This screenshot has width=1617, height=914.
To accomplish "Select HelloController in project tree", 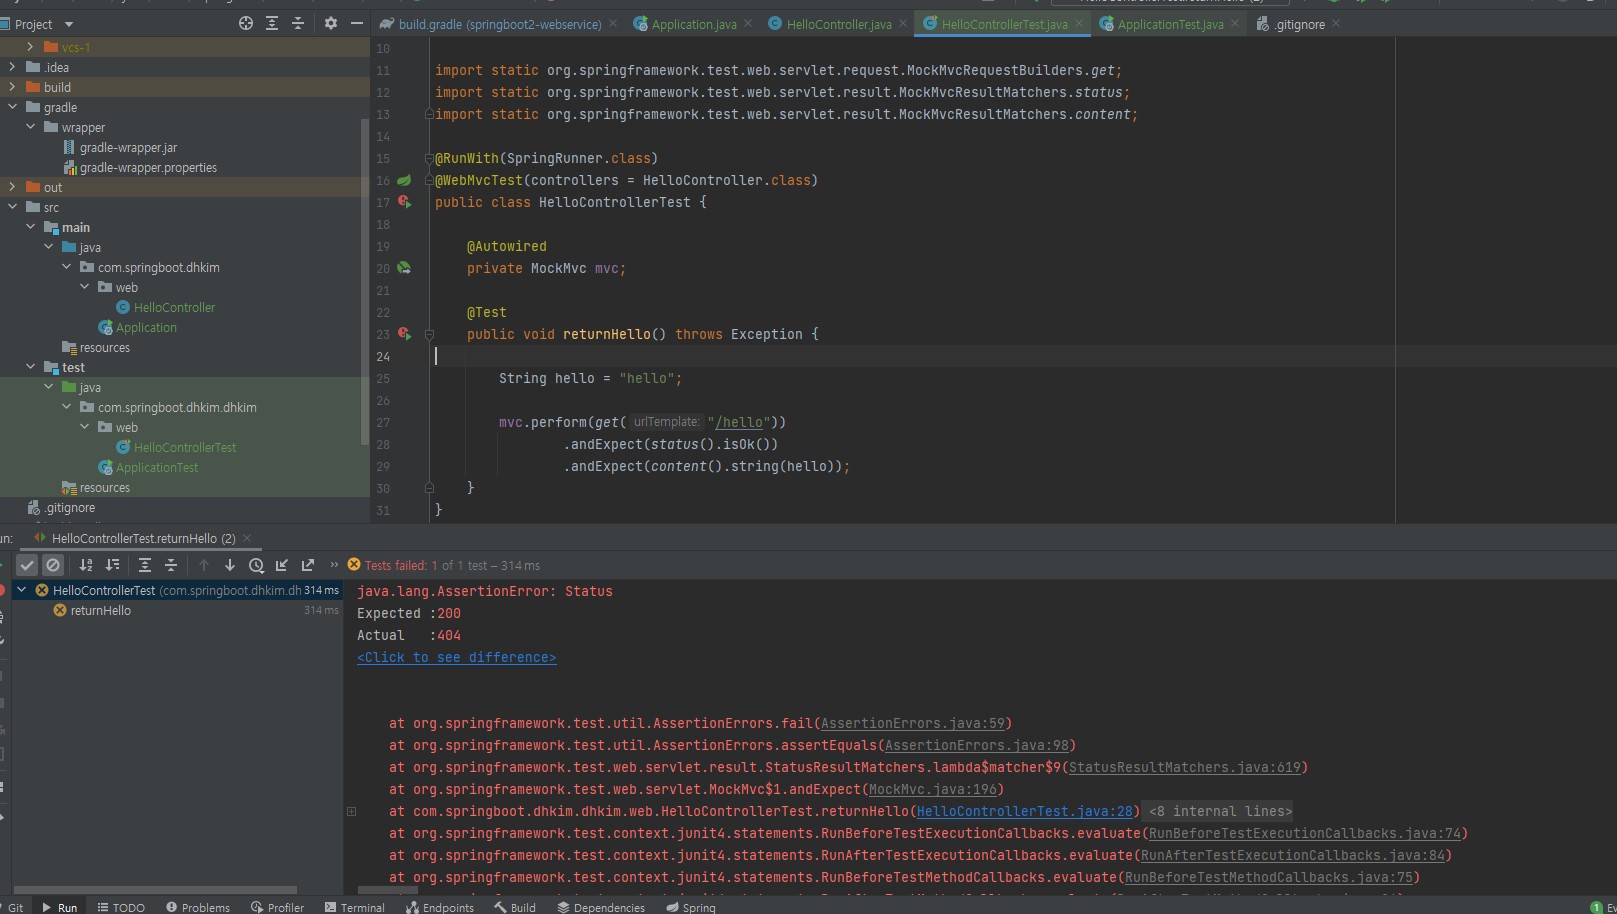I will tap(174, 307).
